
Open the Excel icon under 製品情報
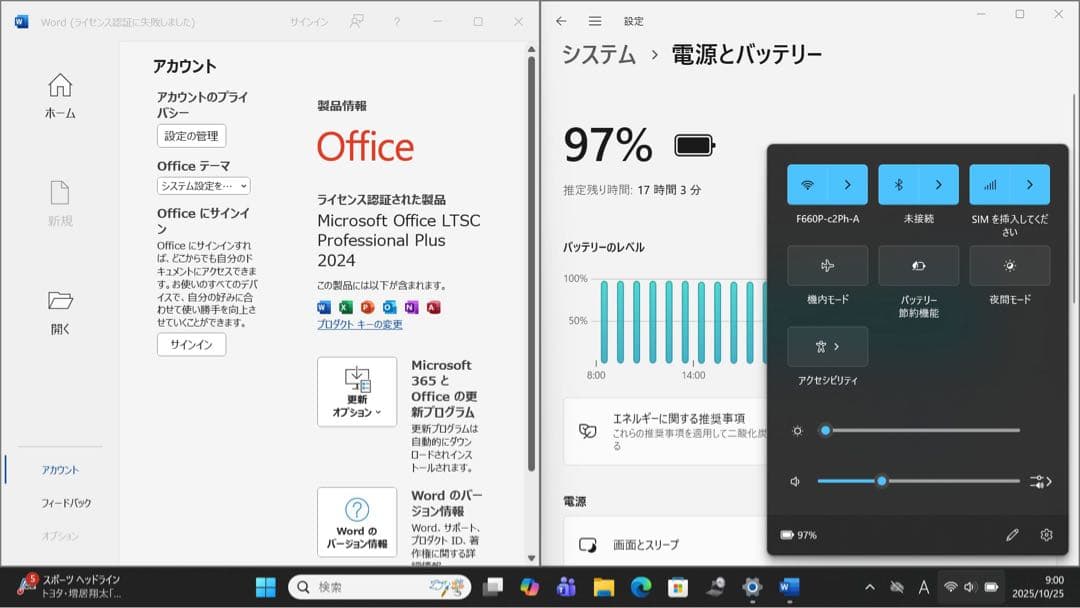(x=345, y=307)
